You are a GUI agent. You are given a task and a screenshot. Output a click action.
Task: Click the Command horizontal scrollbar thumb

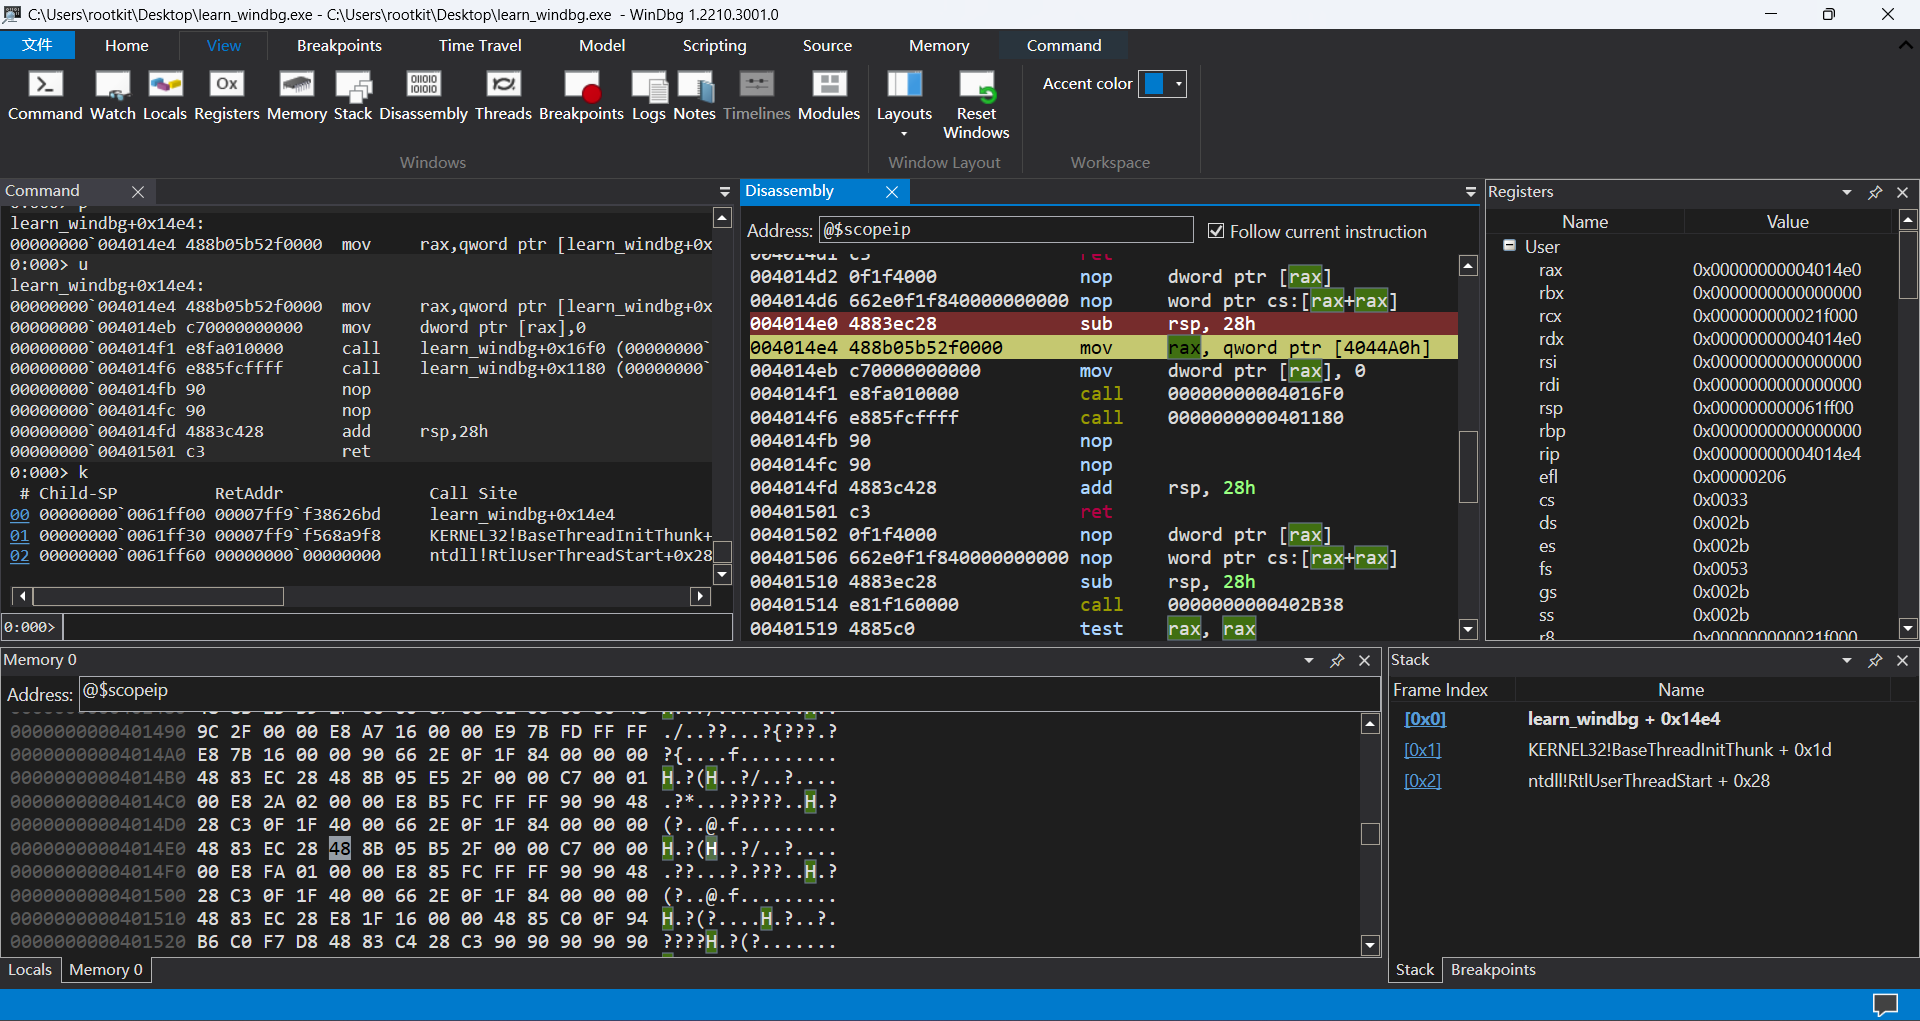click(x=158, y=597)
